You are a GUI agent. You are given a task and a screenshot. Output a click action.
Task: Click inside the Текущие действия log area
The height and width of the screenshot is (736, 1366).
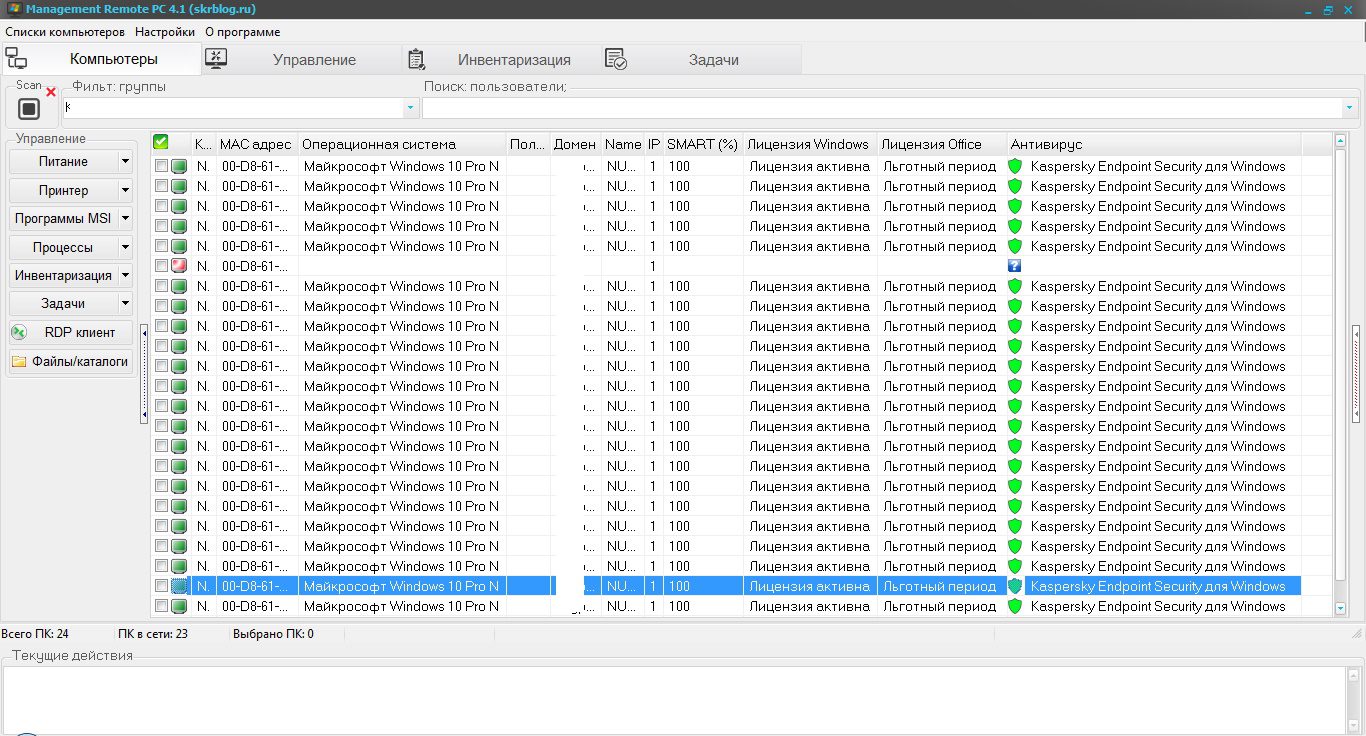pos(674,700)
